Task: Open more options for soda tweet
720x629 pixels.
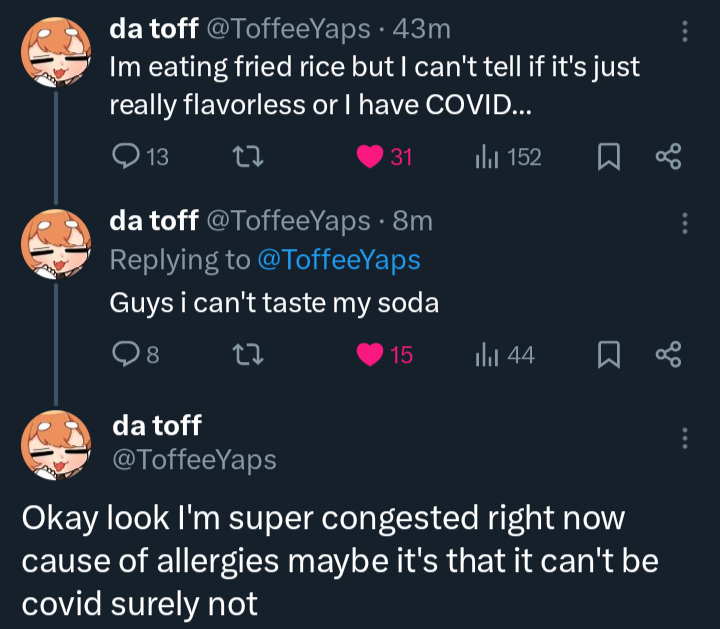Action: pyautogui.click(x=685, y=222)
